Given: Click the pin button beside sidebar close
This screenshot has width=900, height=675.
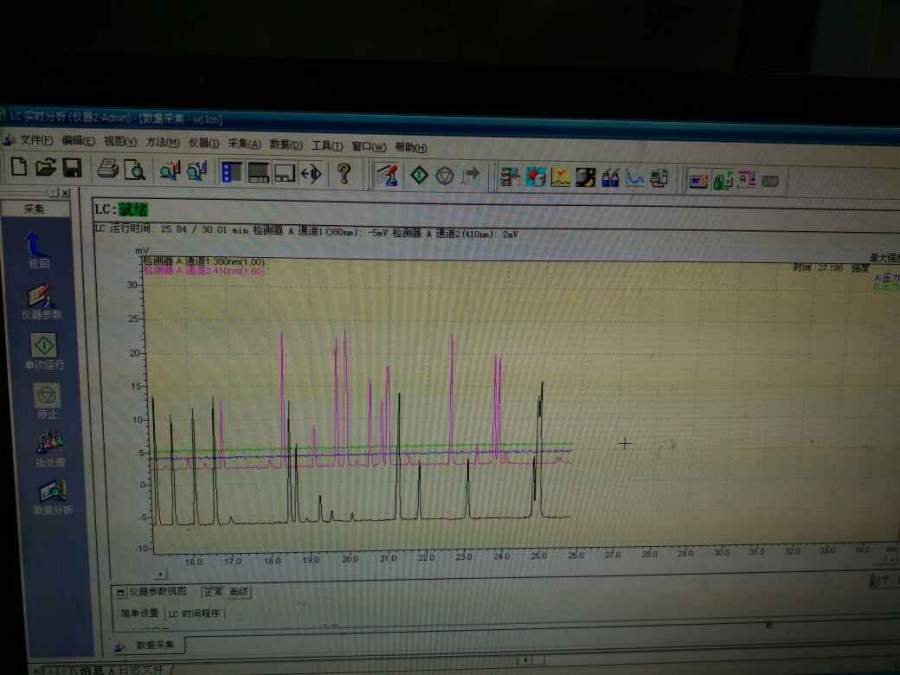Looking at the screenshot, I should [53, 192].
